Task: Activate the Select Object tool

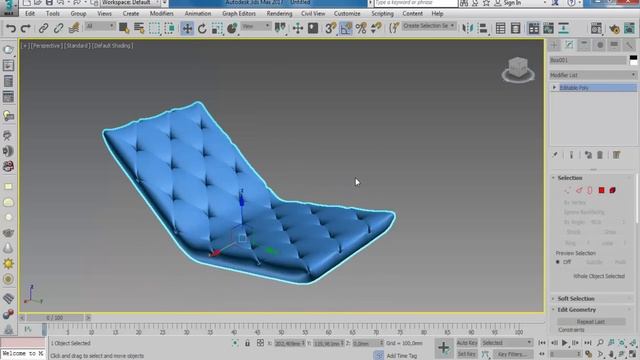Action: (x=124, y=28)
